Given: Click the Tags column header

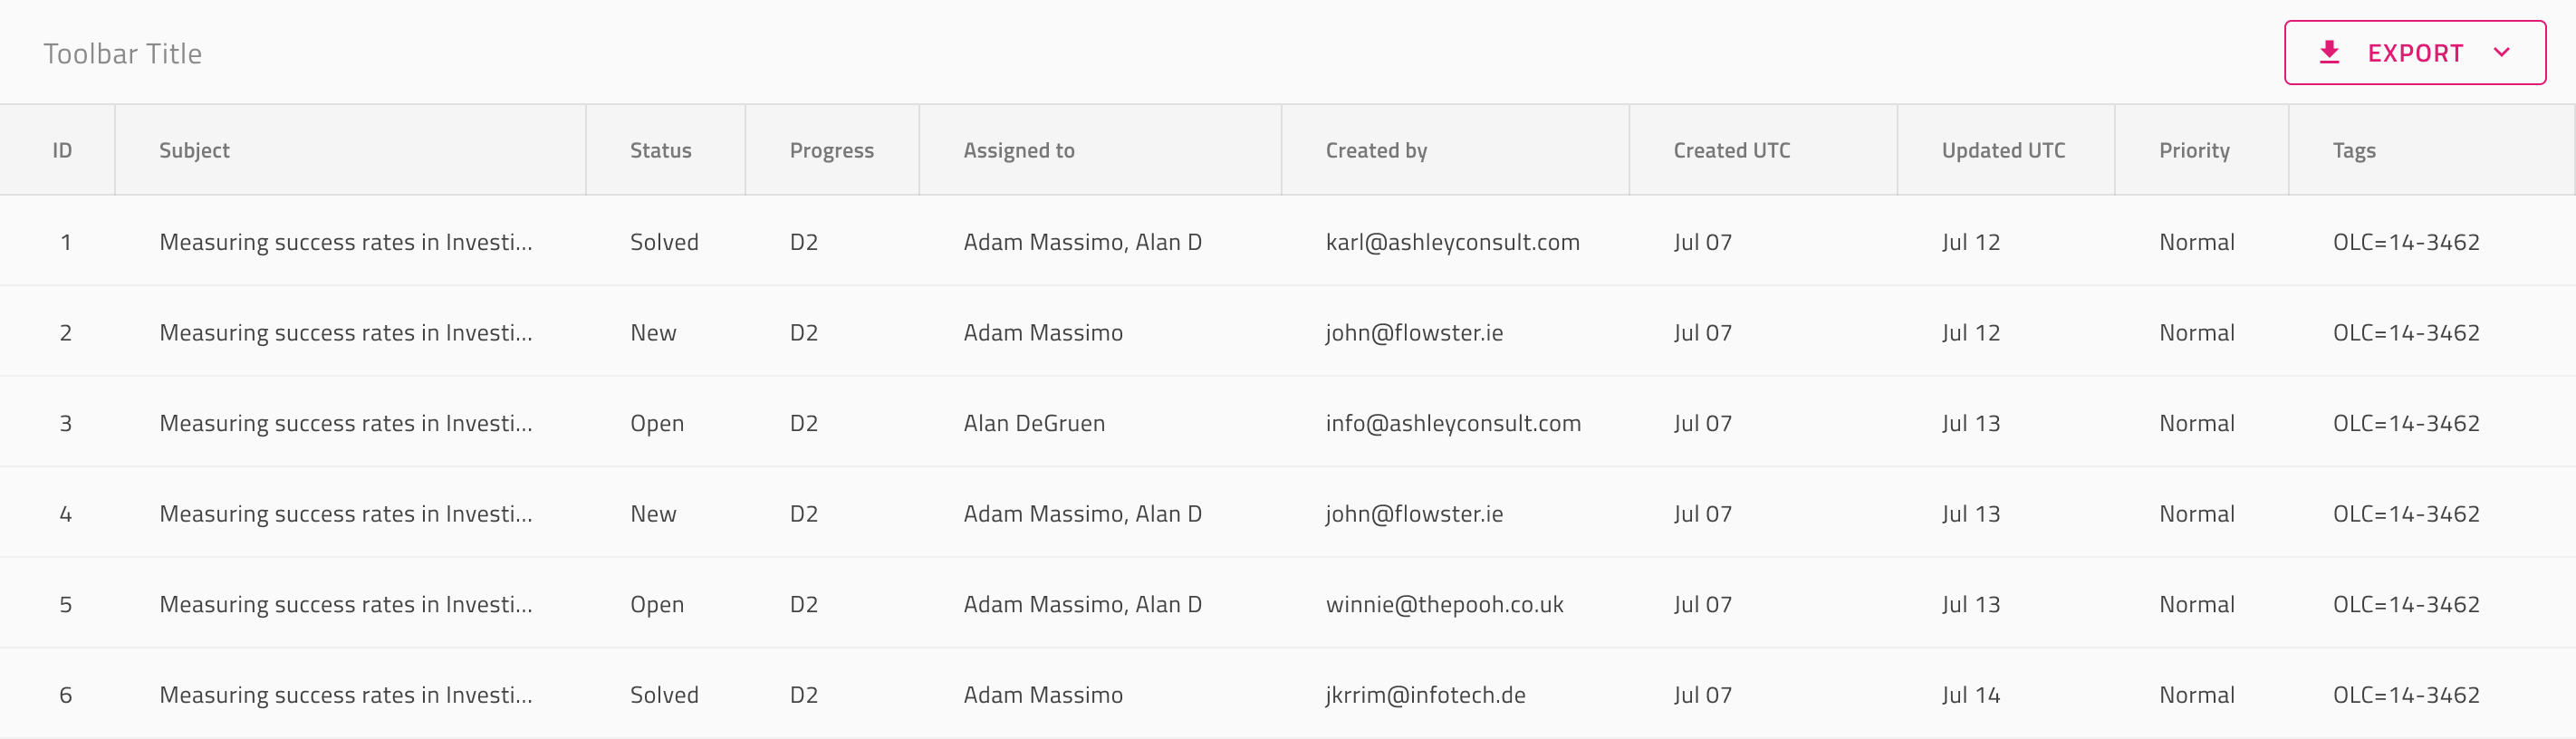Looking at the screenshot, I should click(x=2354, y=150).
